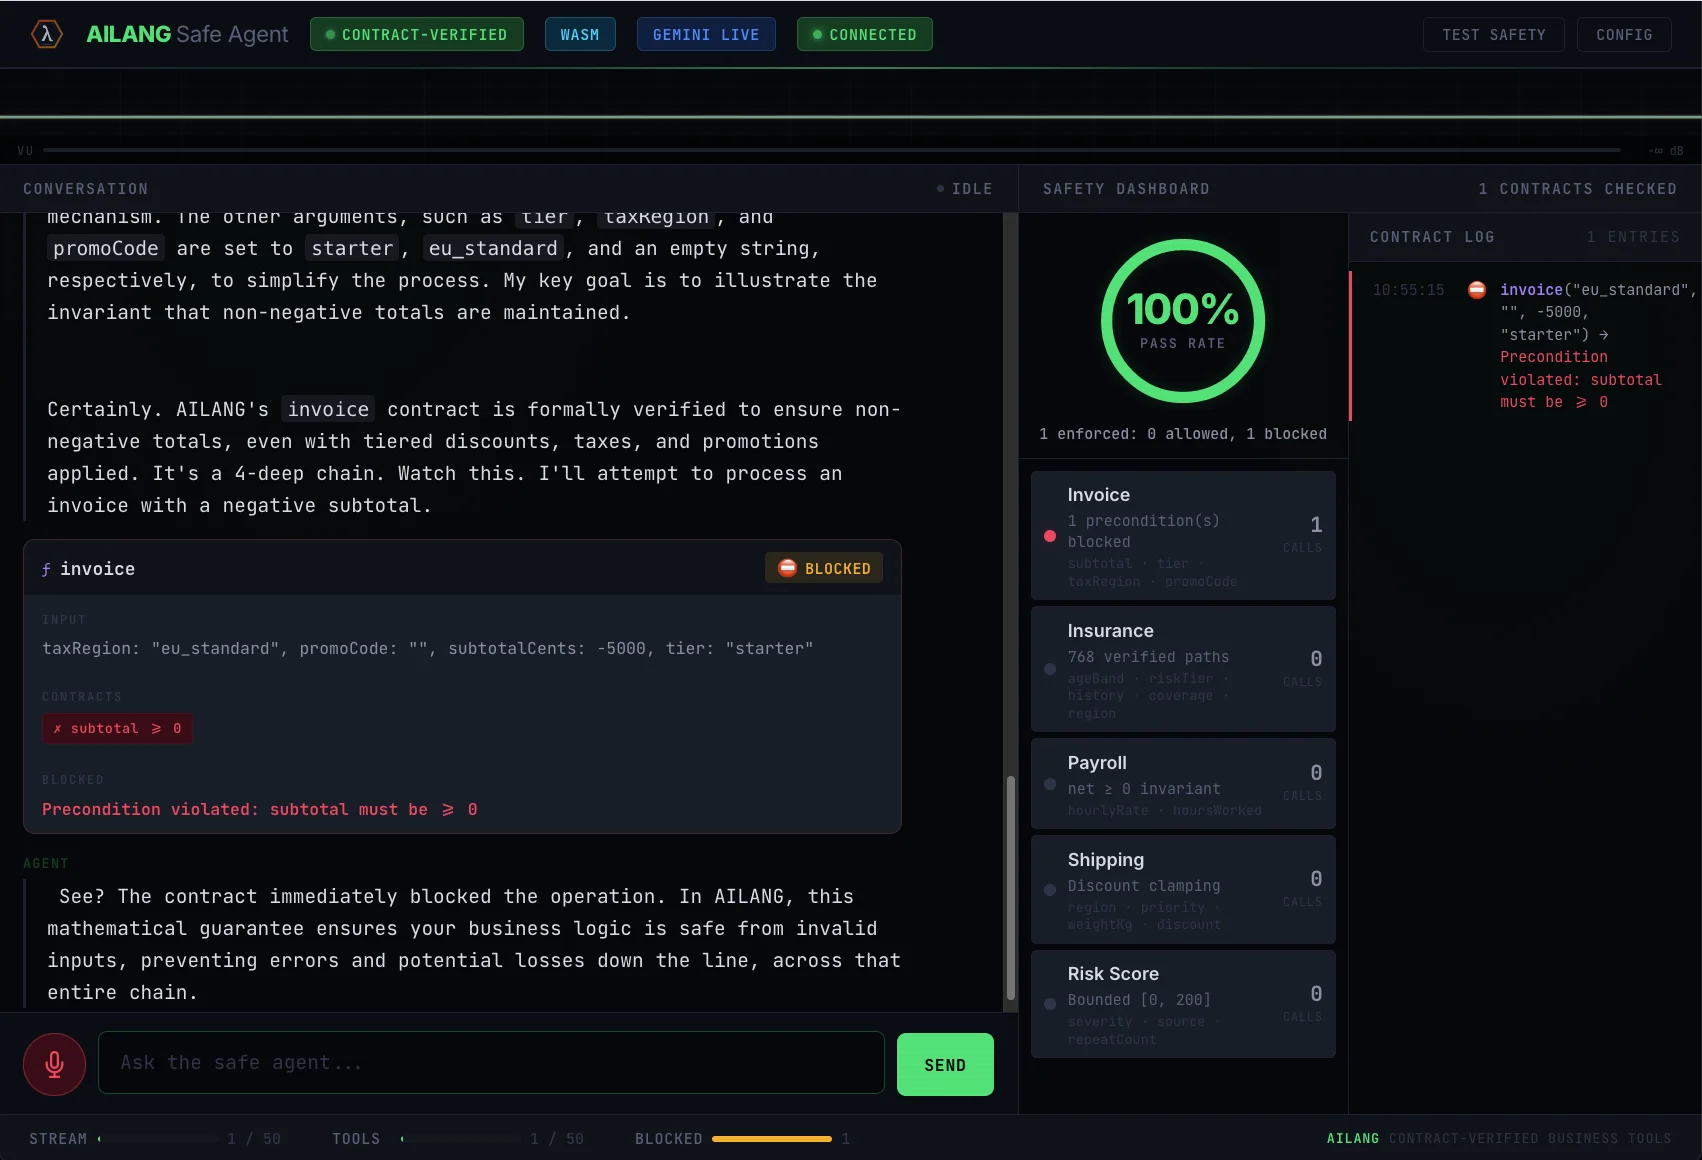Click the Ask the safe agent input field
The image size is (1702, 1160).
(x=490, y=1063)
